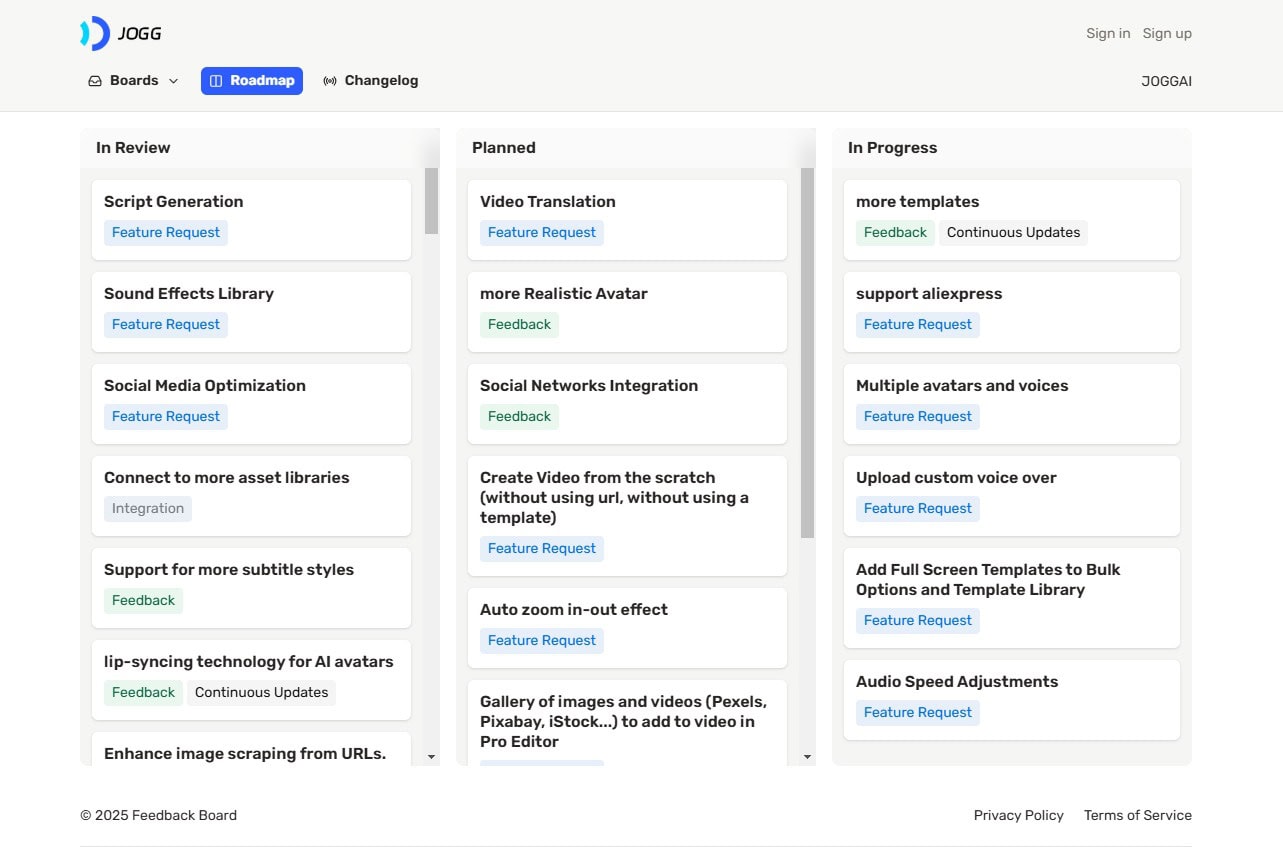This screenshot has width=1283, height=847.
Task: Click the Integration tag on asset libraries card
Action: pyautogui.click(x=148, y=509)
